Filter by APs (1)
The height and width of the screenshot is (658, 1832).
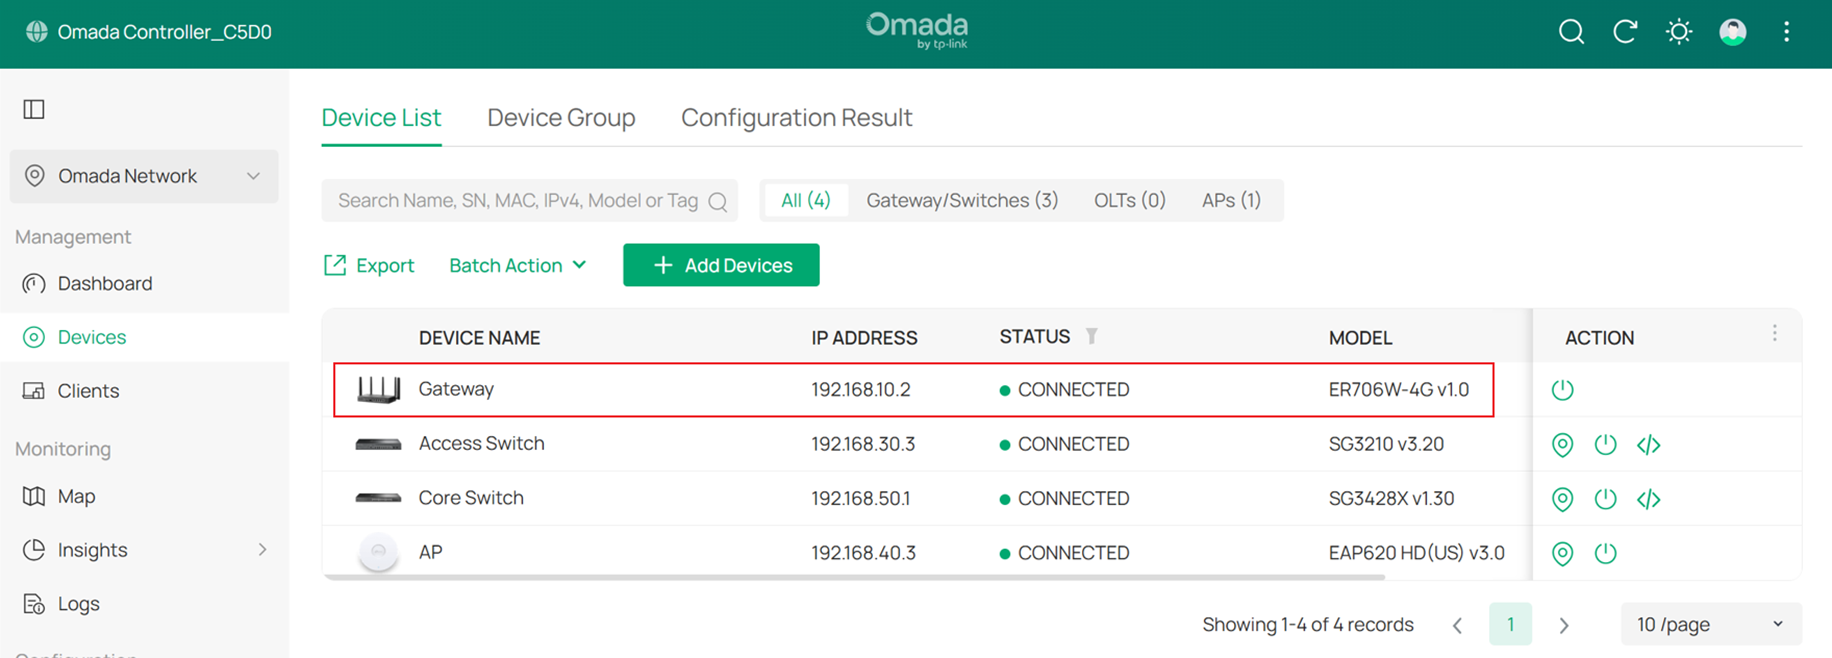coord(1231,200)
